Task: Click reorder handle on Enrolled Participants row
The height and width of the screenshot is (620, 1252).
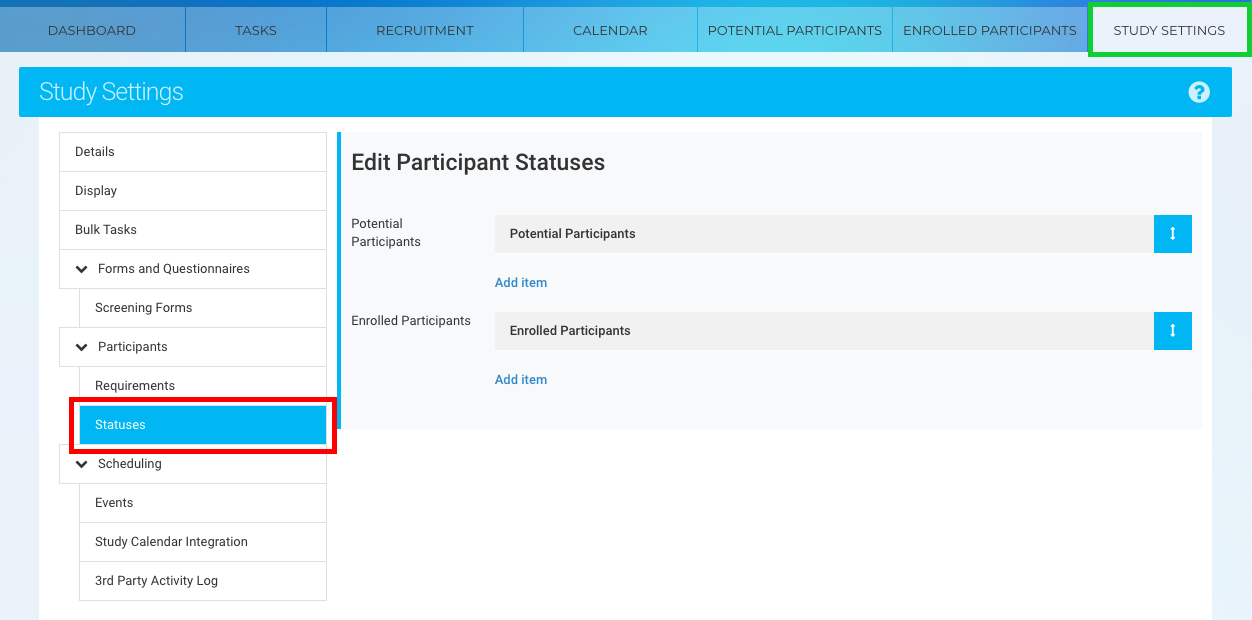Action: [1172, 331]
